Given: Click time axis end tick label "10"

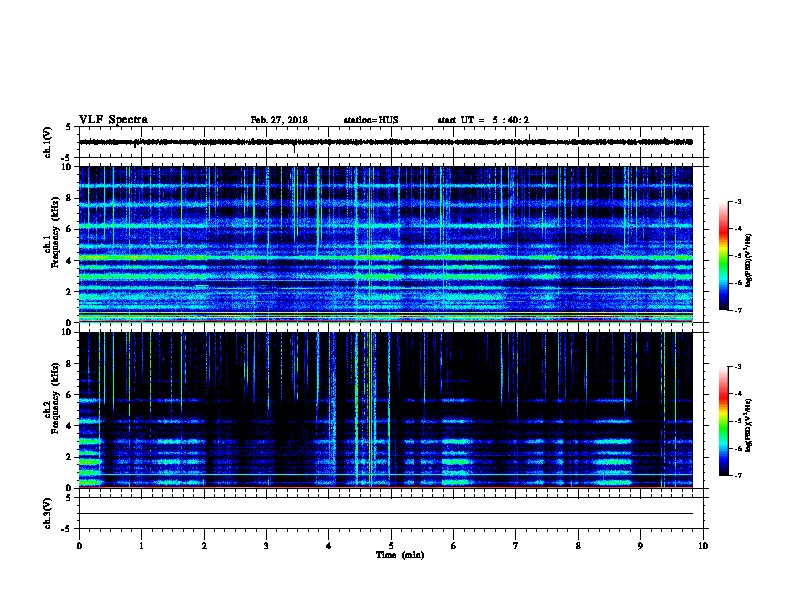Looking at the screenshot, I should [x=703, y=546].
